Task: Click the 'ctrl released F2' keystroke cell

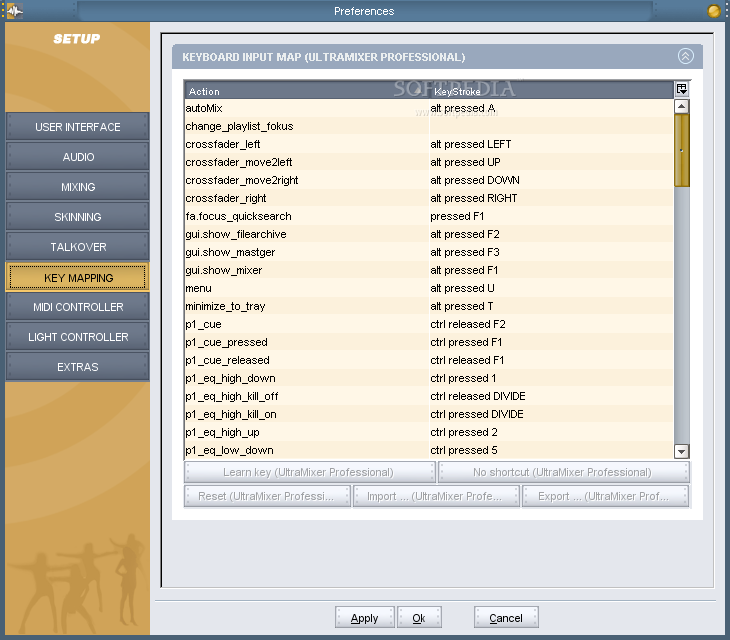Action: point(551,324)
